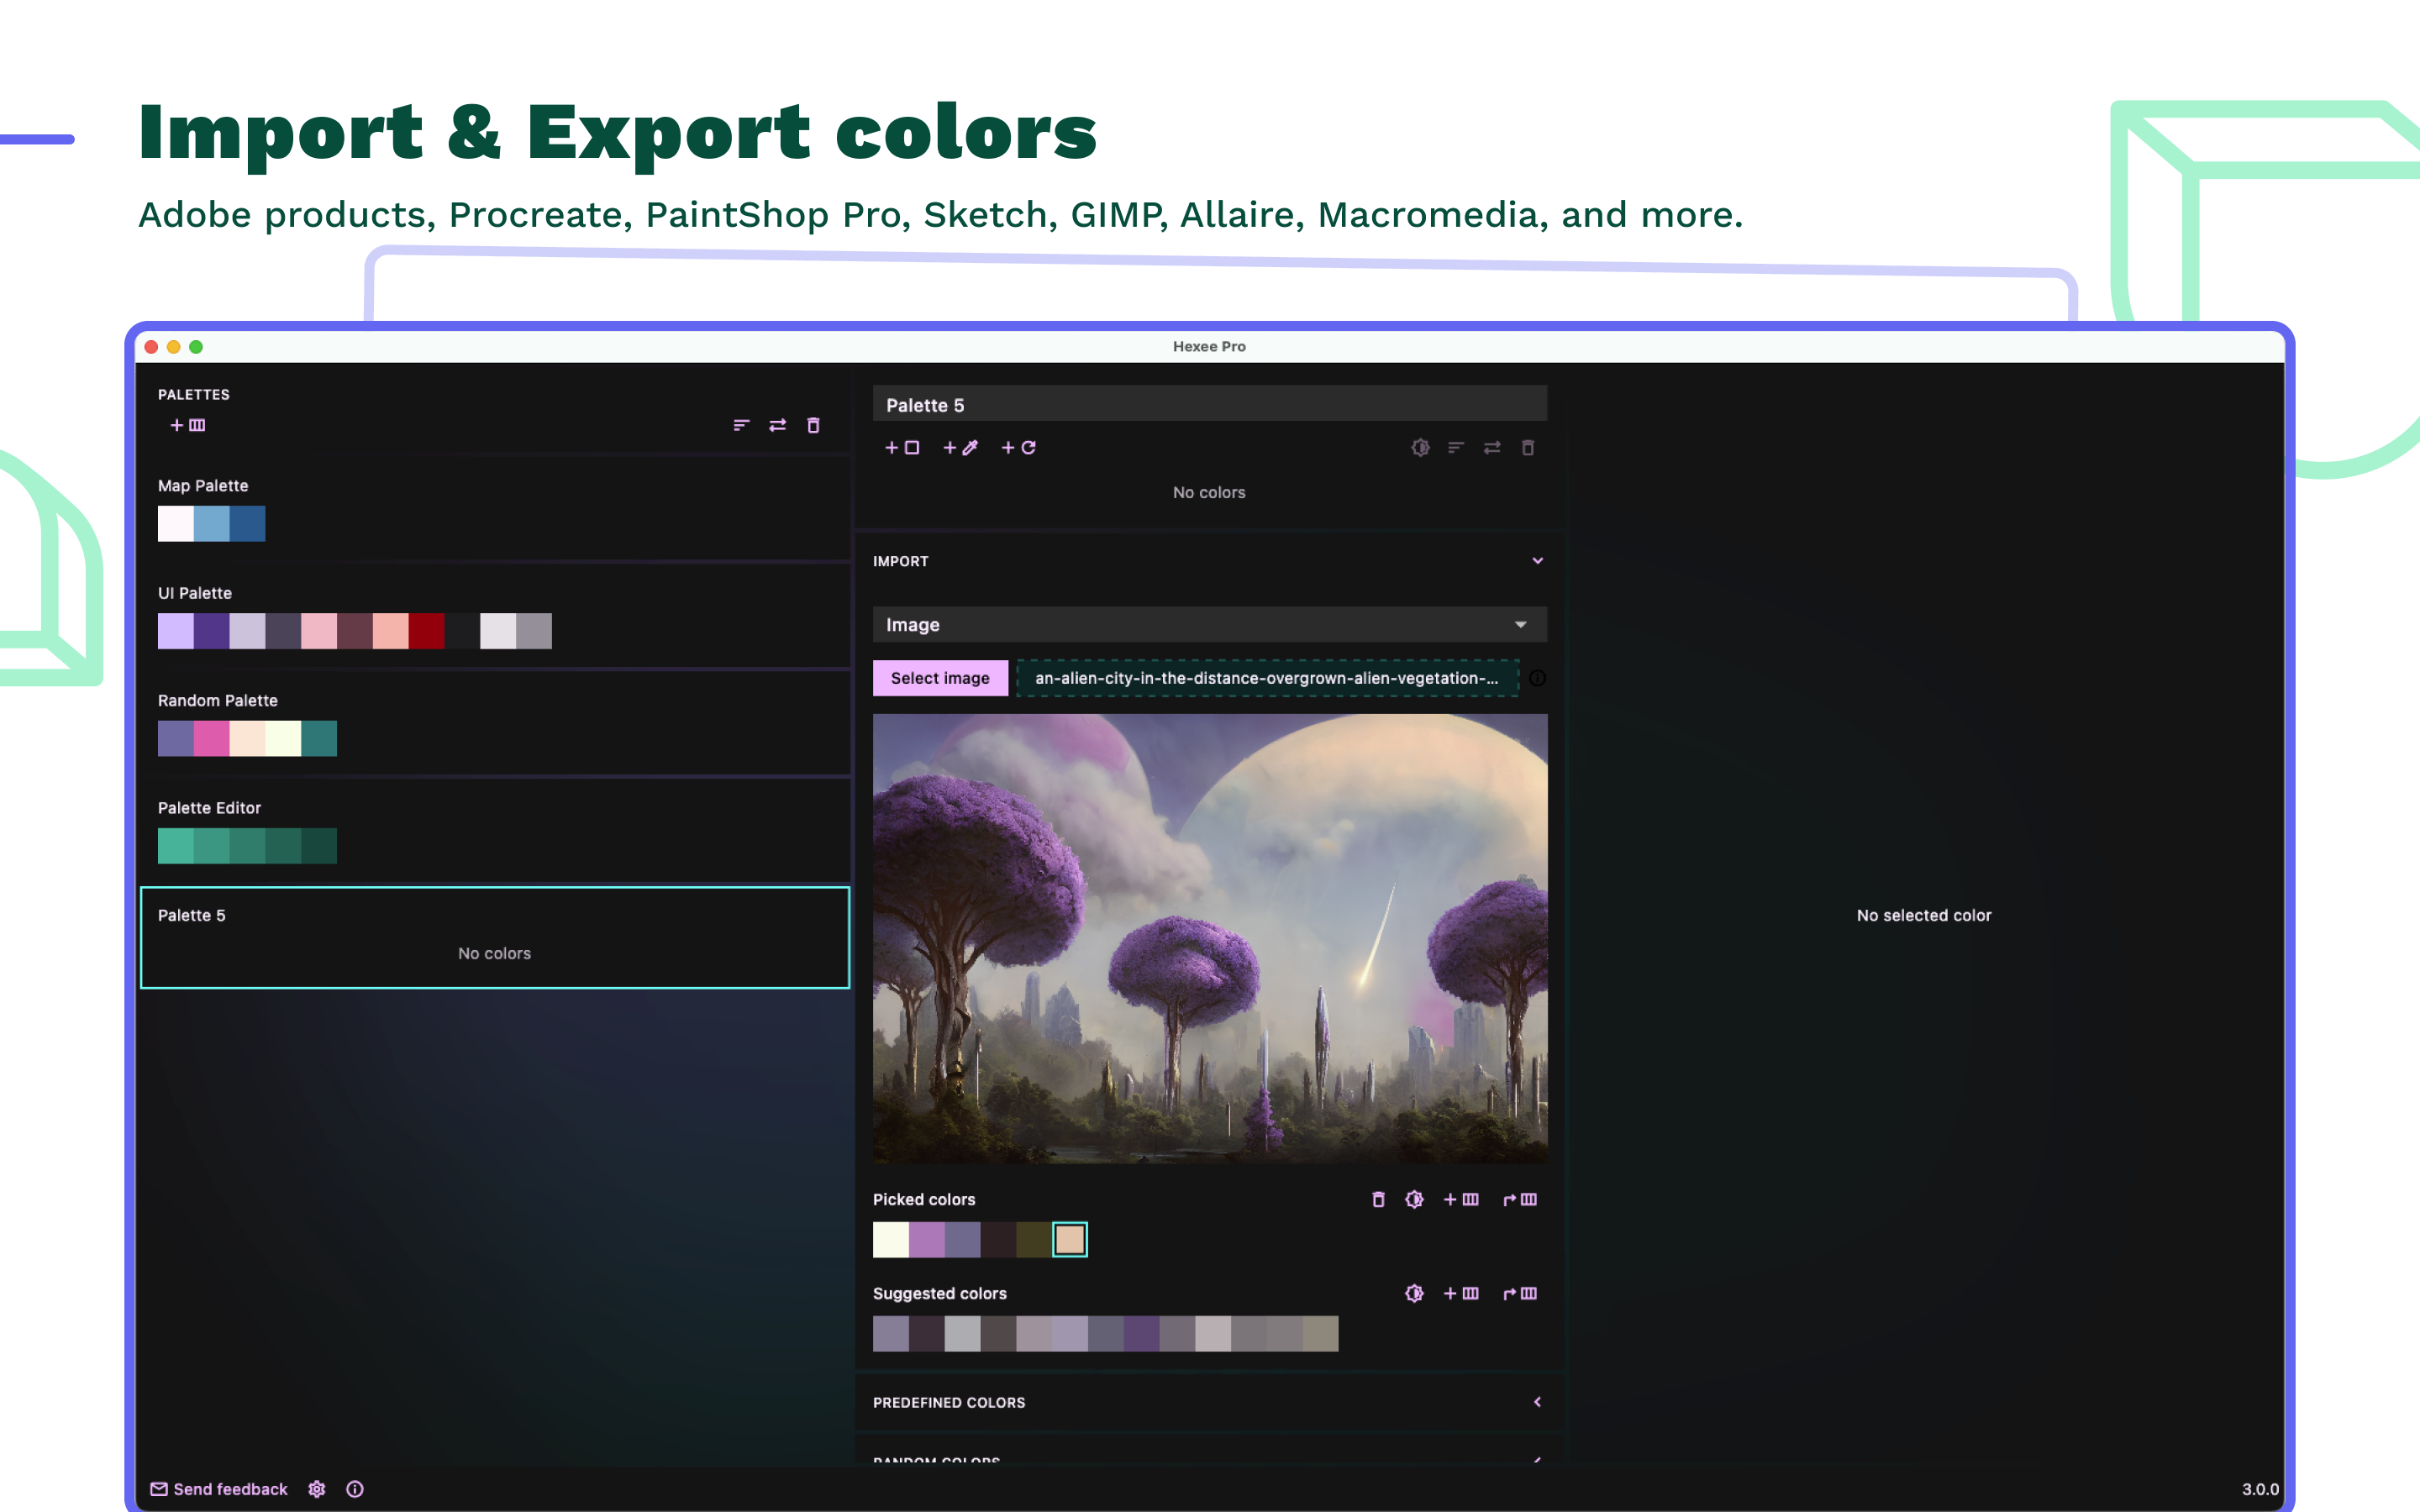Reverse the palettes order
Screen dimensions: 2420x1512
point(777,425)
